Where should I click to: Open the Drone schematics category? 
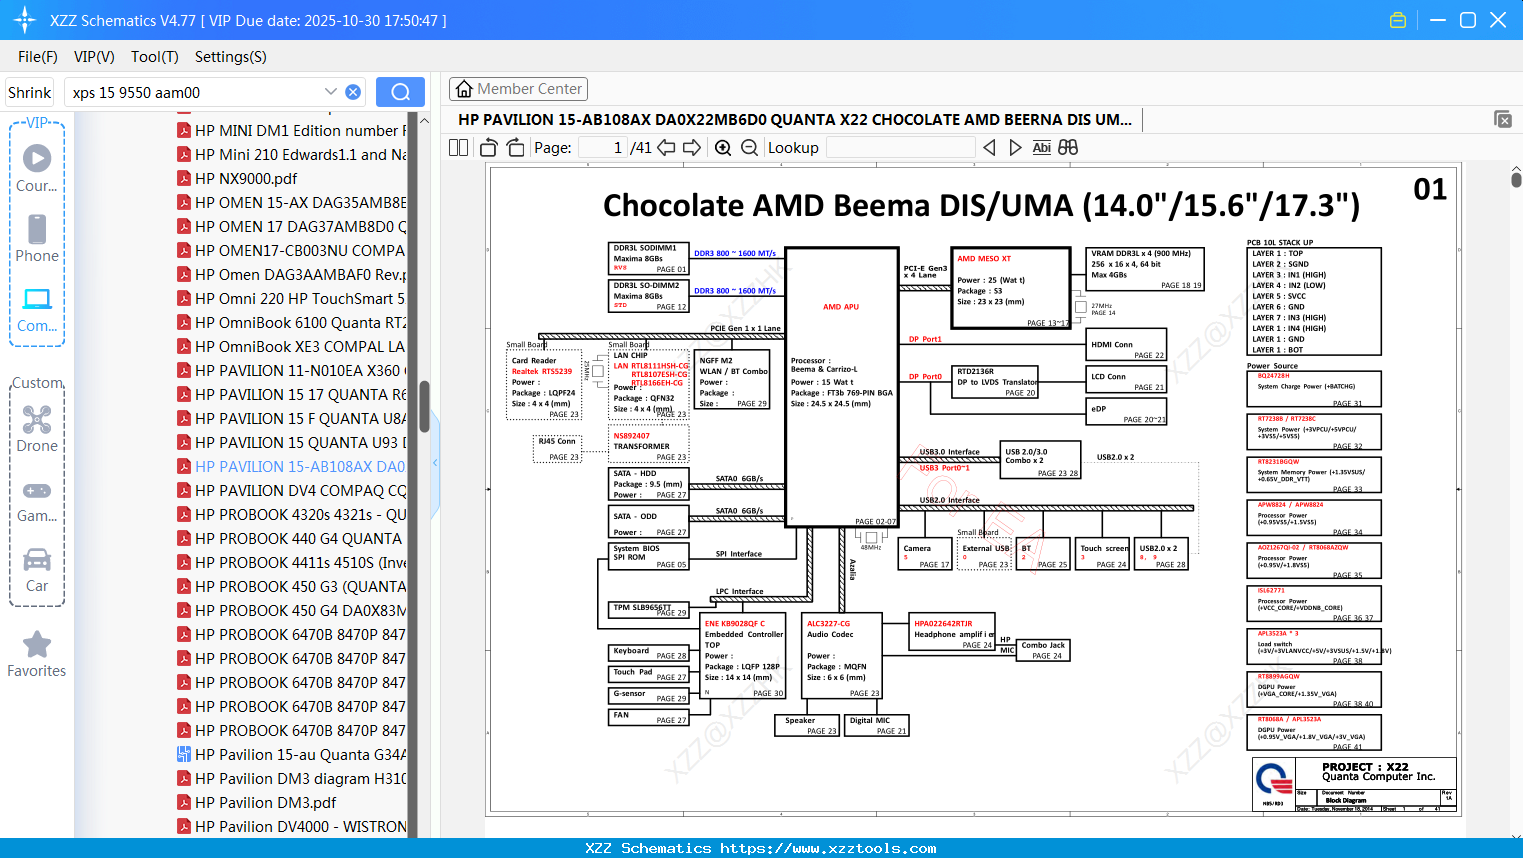[37, 429]
